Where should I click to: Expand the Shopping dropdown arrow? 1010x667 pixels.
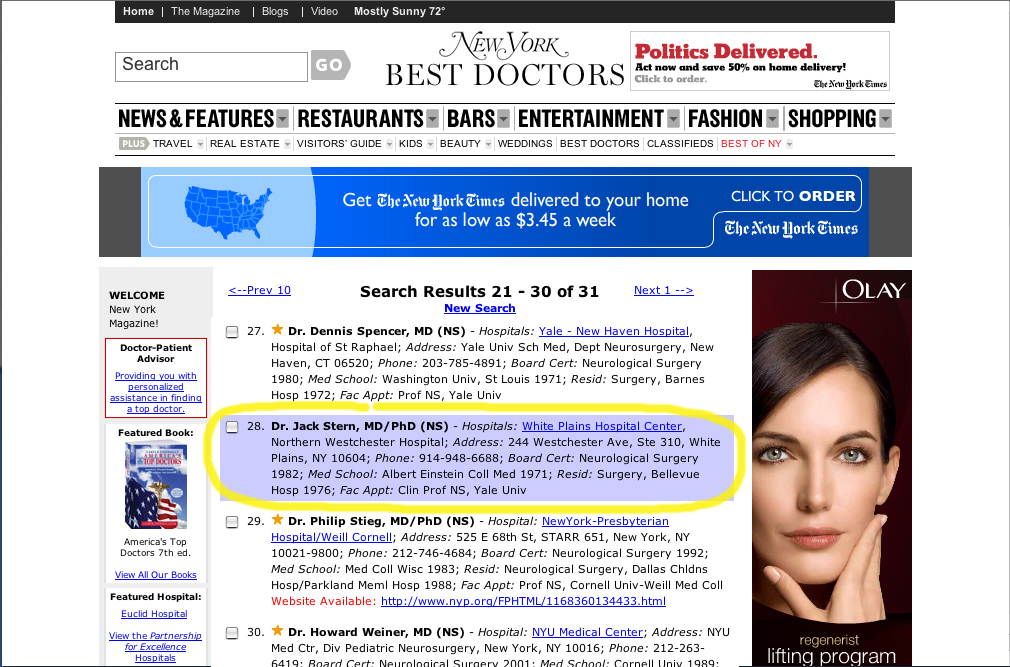[x=886, y=119]
